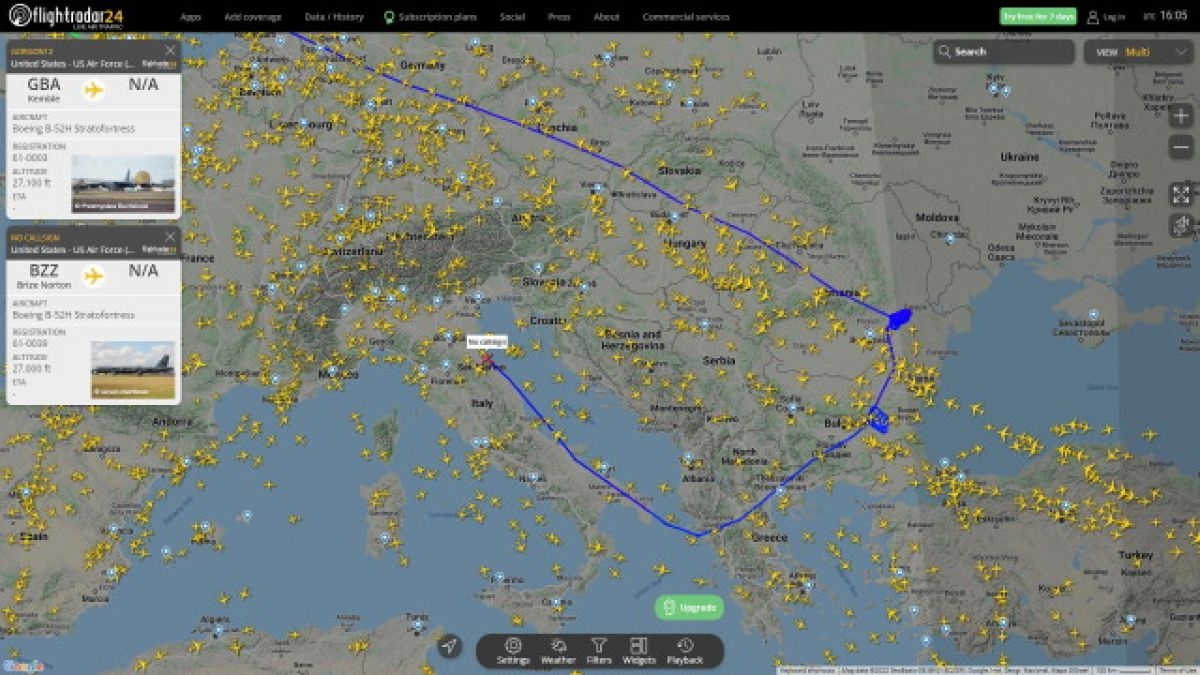Open the Weather layer options

[x=558, y=649]
